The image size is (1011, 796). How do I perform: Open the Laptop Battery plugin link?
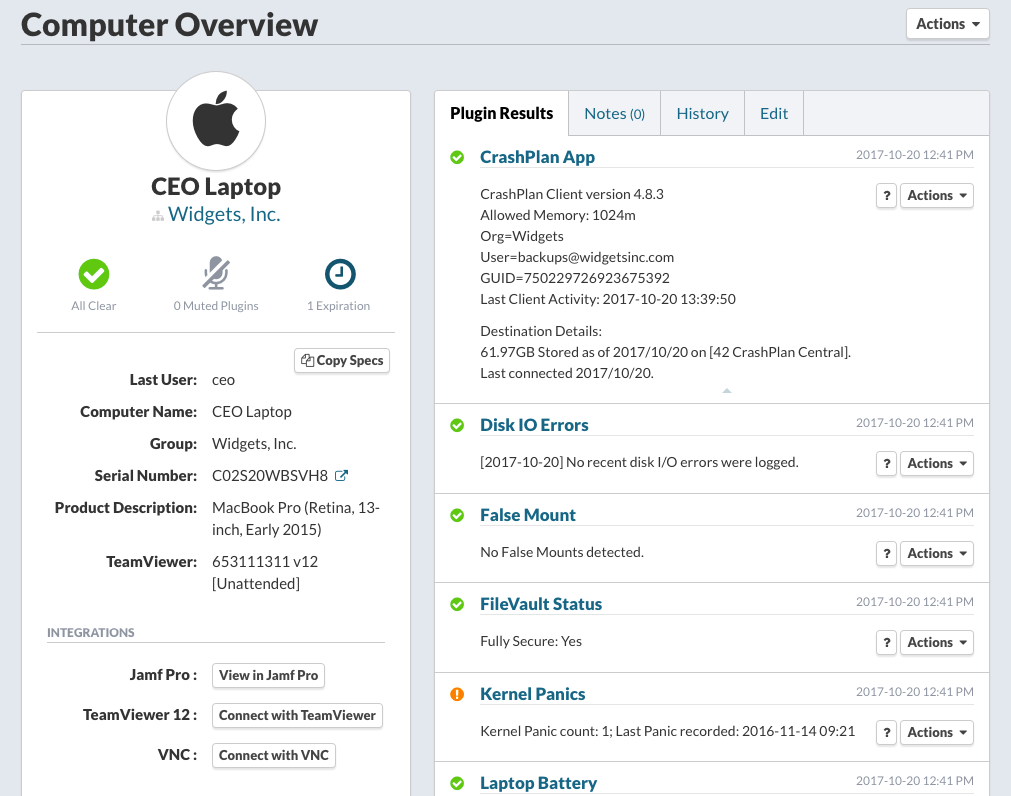tap(538, 783)
